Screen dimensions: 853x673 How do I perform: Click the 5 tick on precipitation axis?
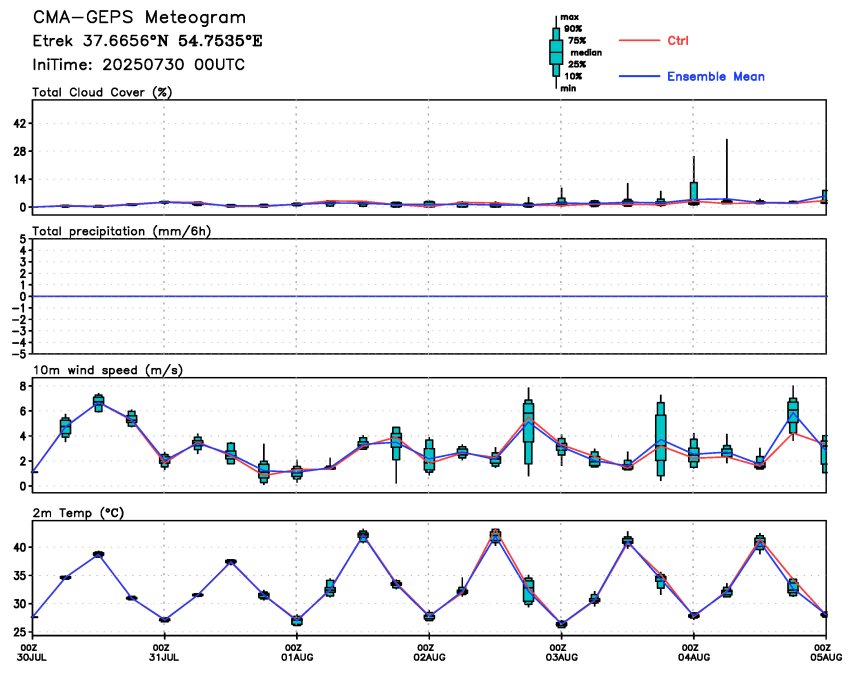click(23, 239)
